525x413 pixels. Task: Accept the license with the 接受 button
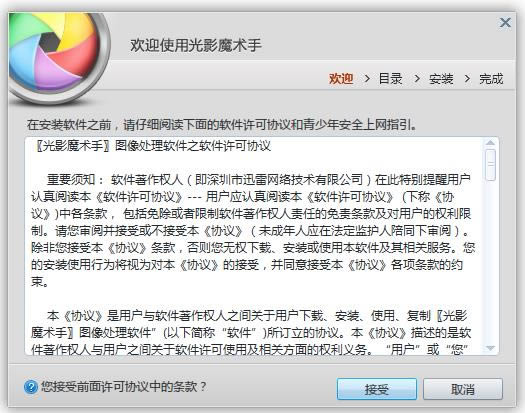pos(377,389)
